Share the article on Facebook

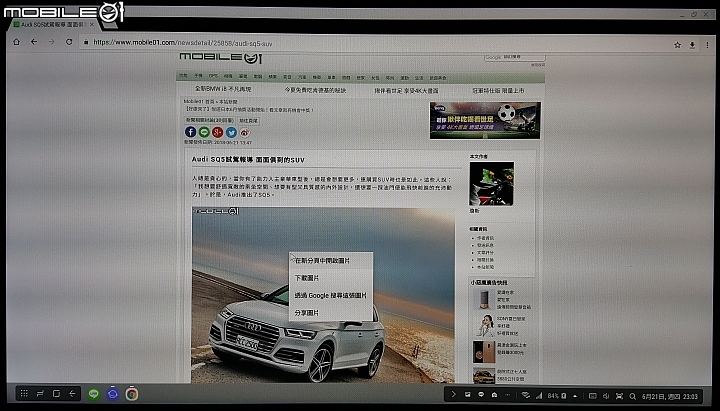191,132
